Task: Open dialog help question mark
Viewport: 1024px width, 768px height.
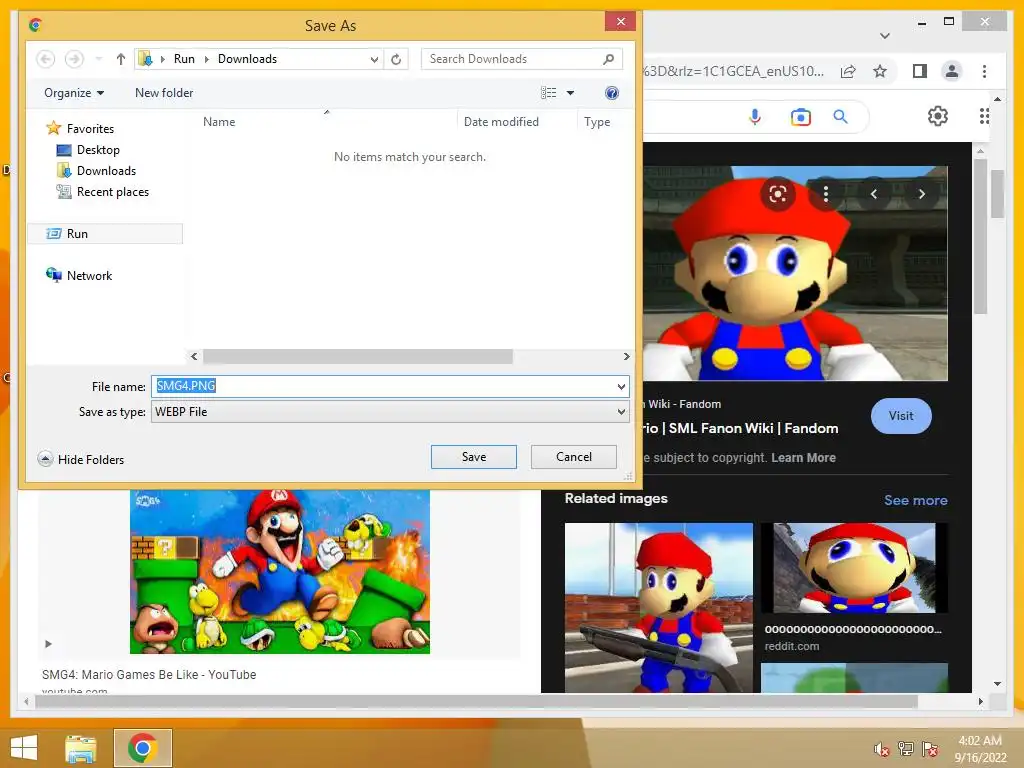Action: click(x=611, y=93)
